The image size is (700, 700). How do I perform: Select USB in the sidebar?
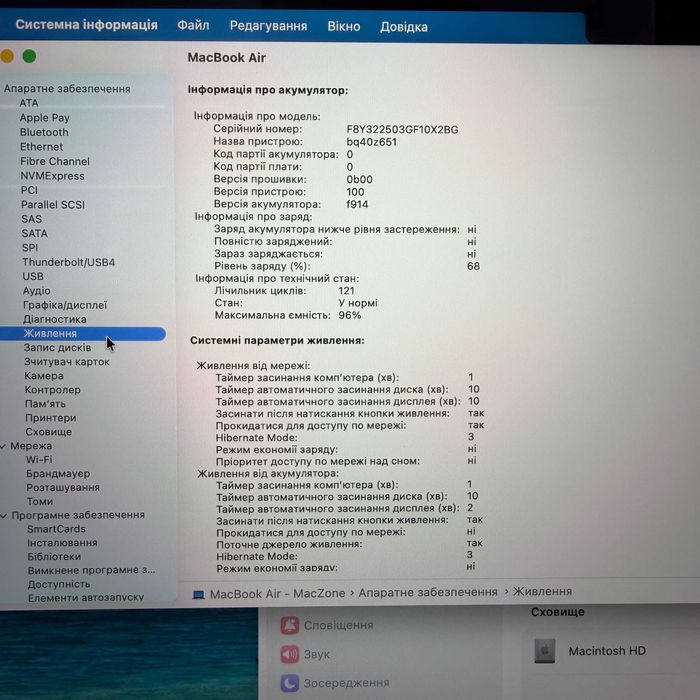(x=33, y=276)
